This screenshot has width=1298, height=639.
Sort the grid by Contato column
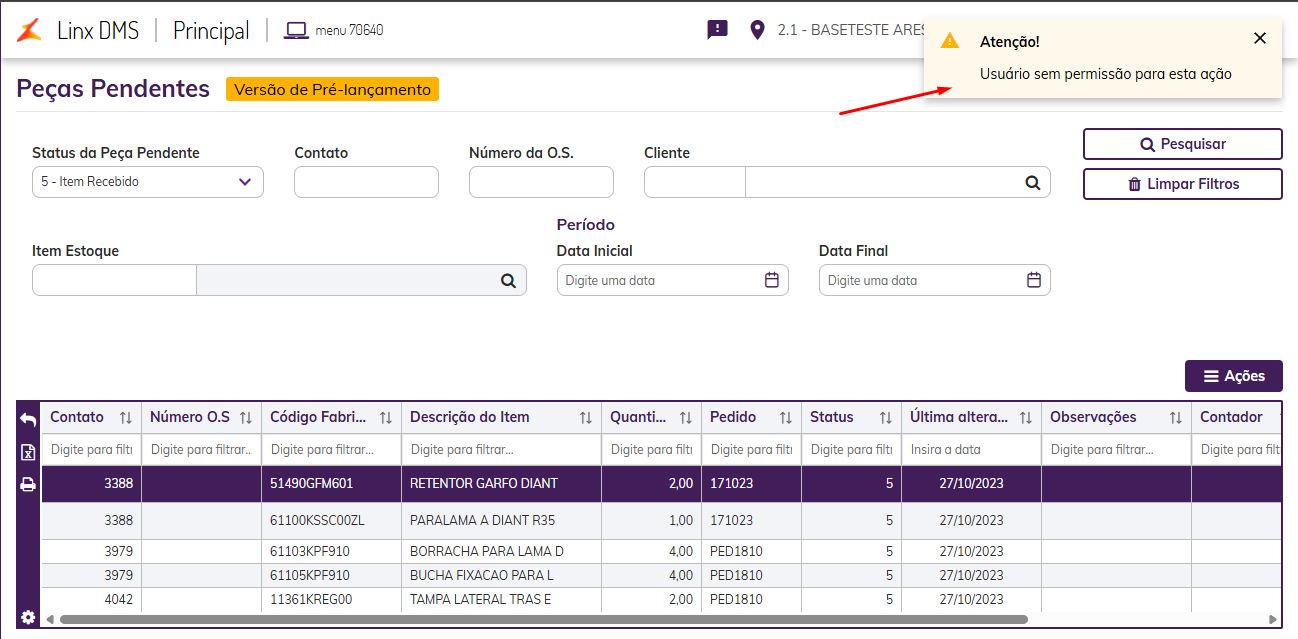[126, 418]
